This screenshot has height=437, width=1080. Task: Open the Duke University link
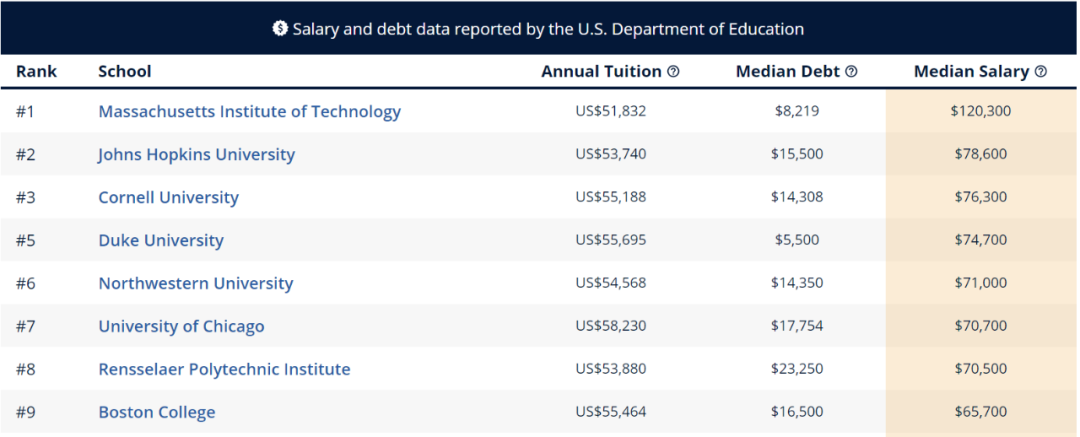pyautogui.click(x=160, y=241)
